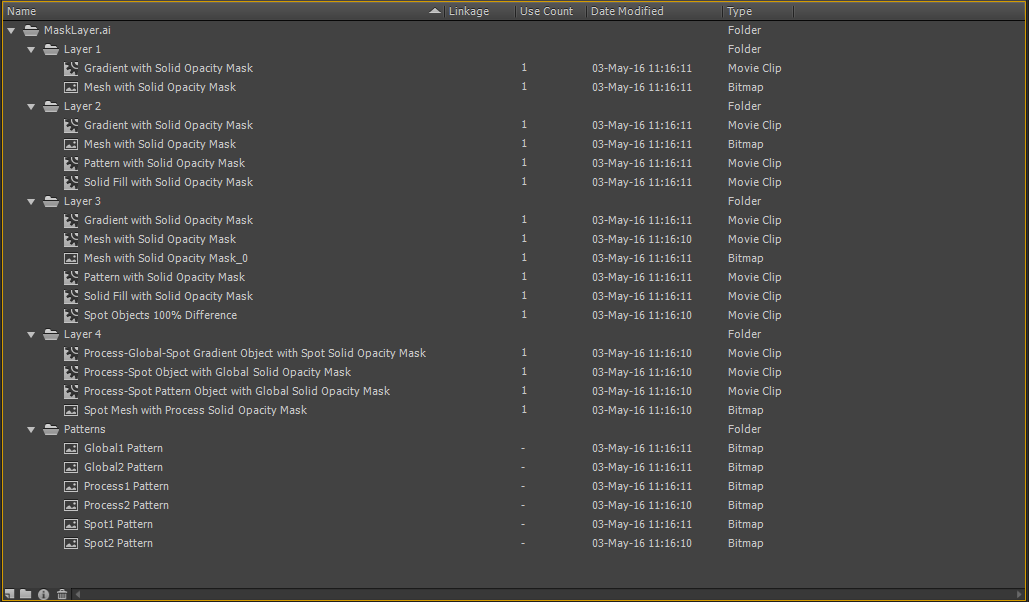The image size is (1029, 602).
Task: Select Process-Spot Pattern Object with Global Solid Opacity Mask
Action: coord(237,391)
